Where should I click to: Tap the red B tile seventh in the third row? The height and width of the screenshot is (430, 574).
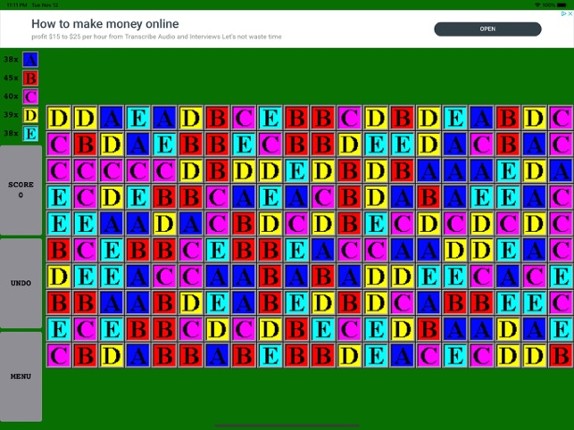tap(217, 171)
